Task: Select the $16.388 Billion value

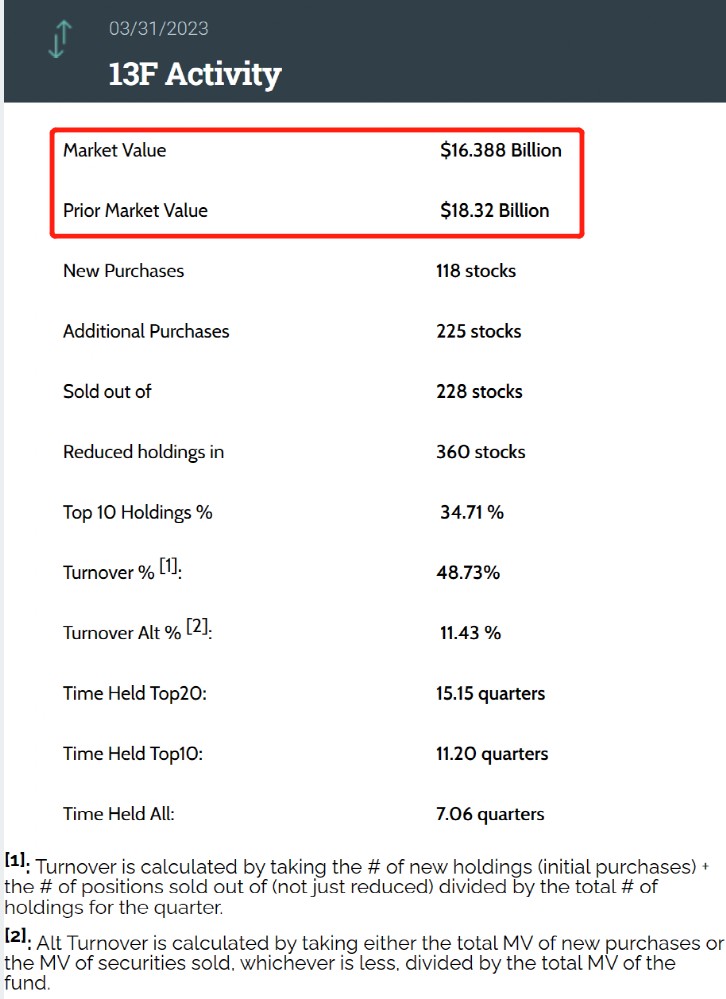Action: [x=500, y=150]
